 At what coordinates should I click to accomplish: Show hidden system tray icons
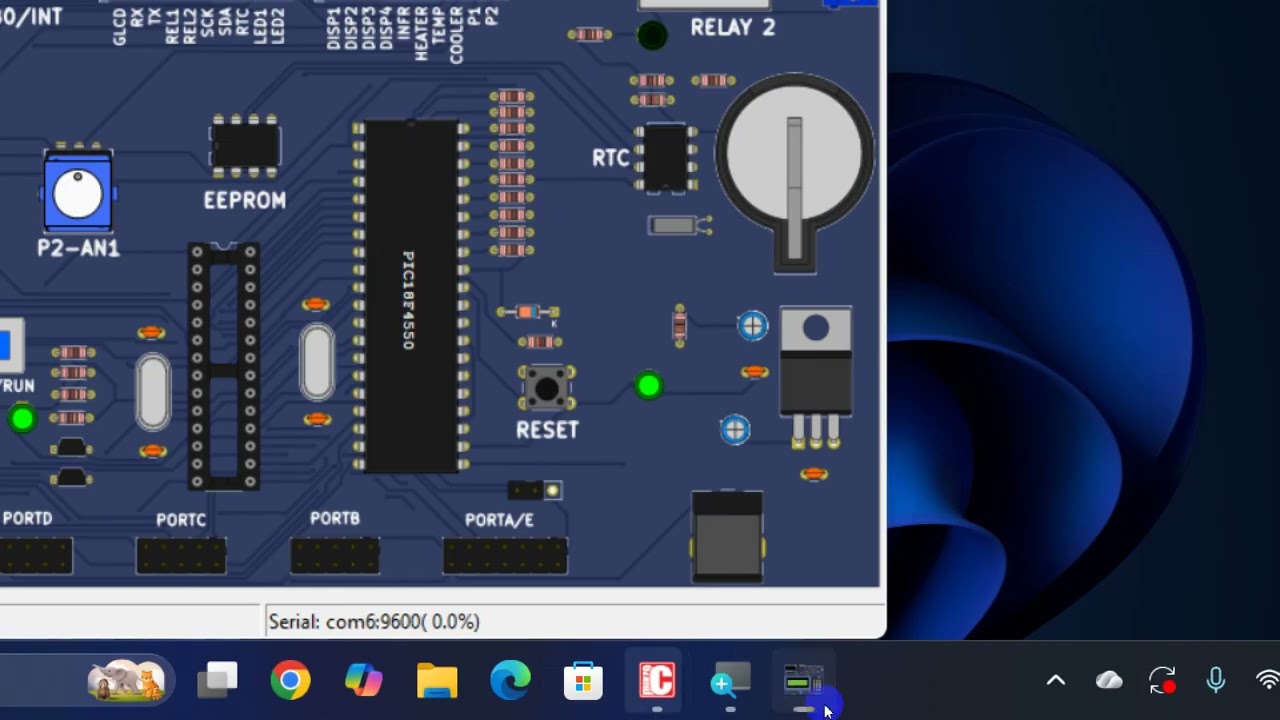pyautogui.click(x=1055, y=681)
